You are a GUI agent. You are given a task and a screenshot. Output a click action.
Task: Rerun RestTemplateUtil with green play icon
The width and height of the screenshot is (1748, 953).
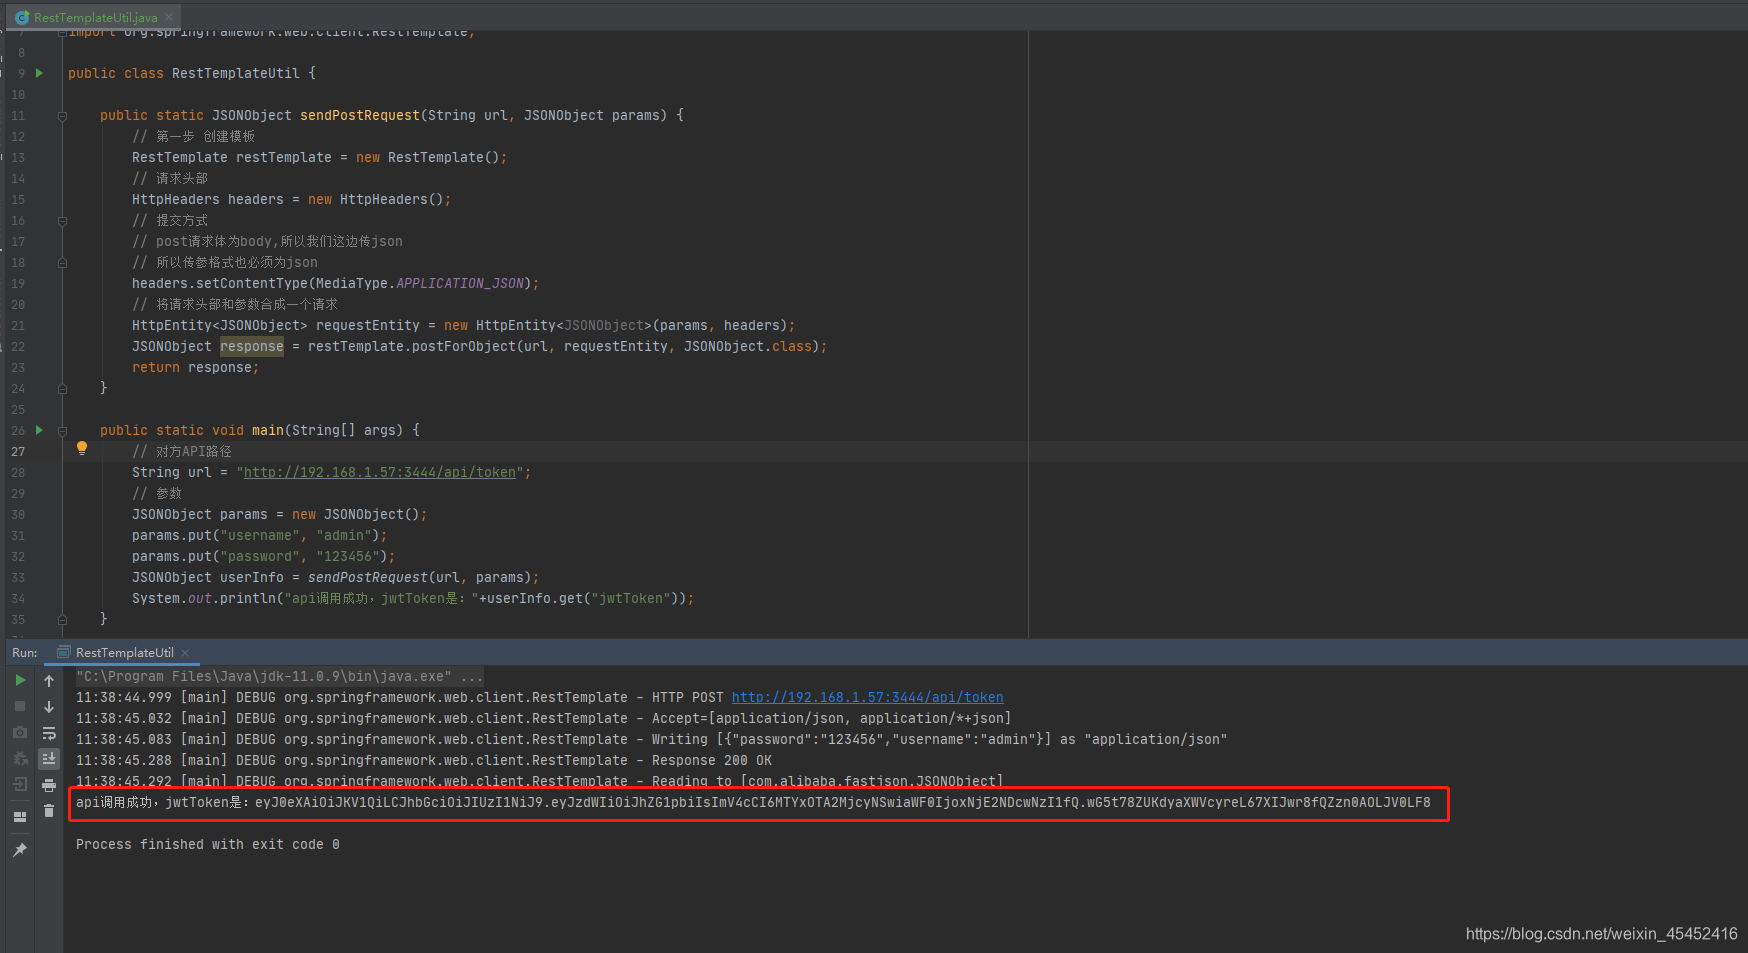(x=20, y=680)
